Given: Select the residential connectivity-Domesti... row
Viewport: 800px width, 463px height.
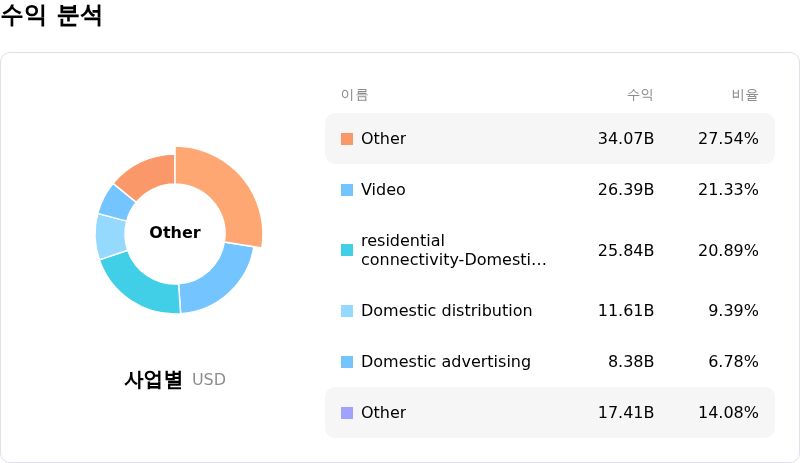Looking at the screenshot, I should tap(549, 250).
